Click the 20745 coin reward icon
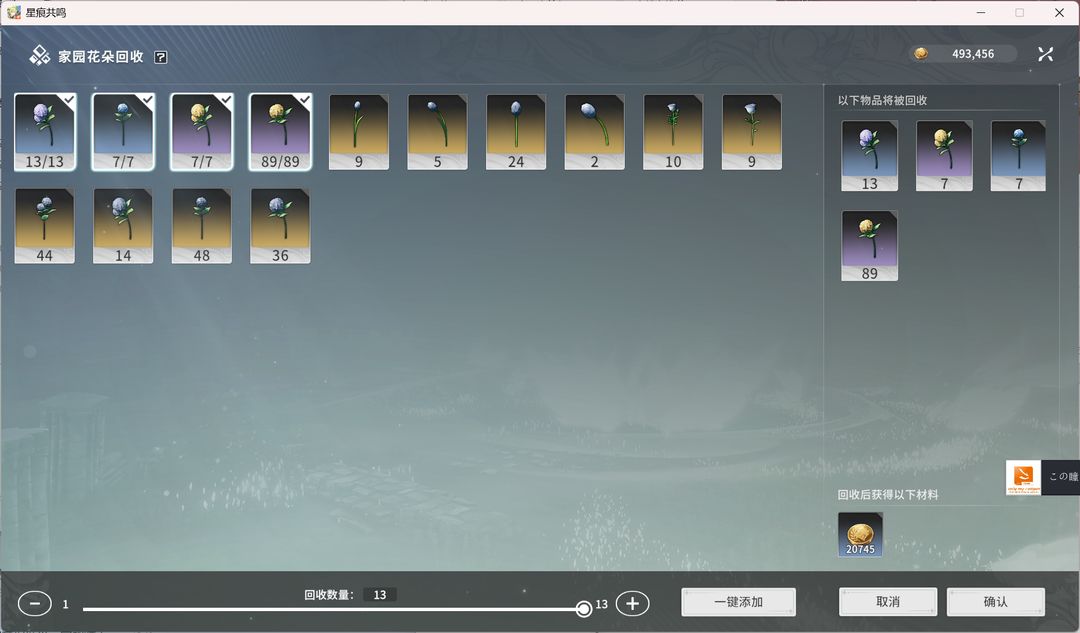Viewport: 1080px width, 633px height. coord(860,534)
